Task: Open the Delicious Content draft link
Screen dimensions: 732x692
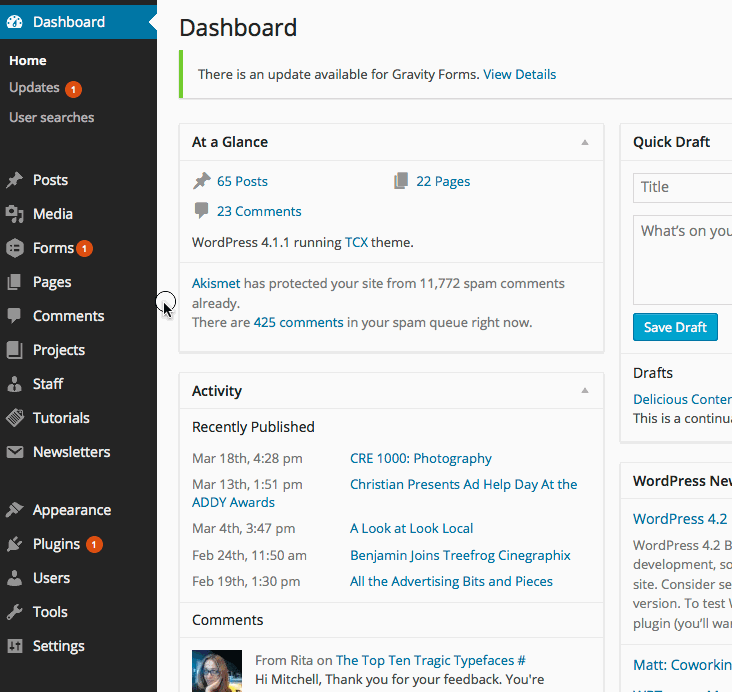Action: (x=683, y=399)
